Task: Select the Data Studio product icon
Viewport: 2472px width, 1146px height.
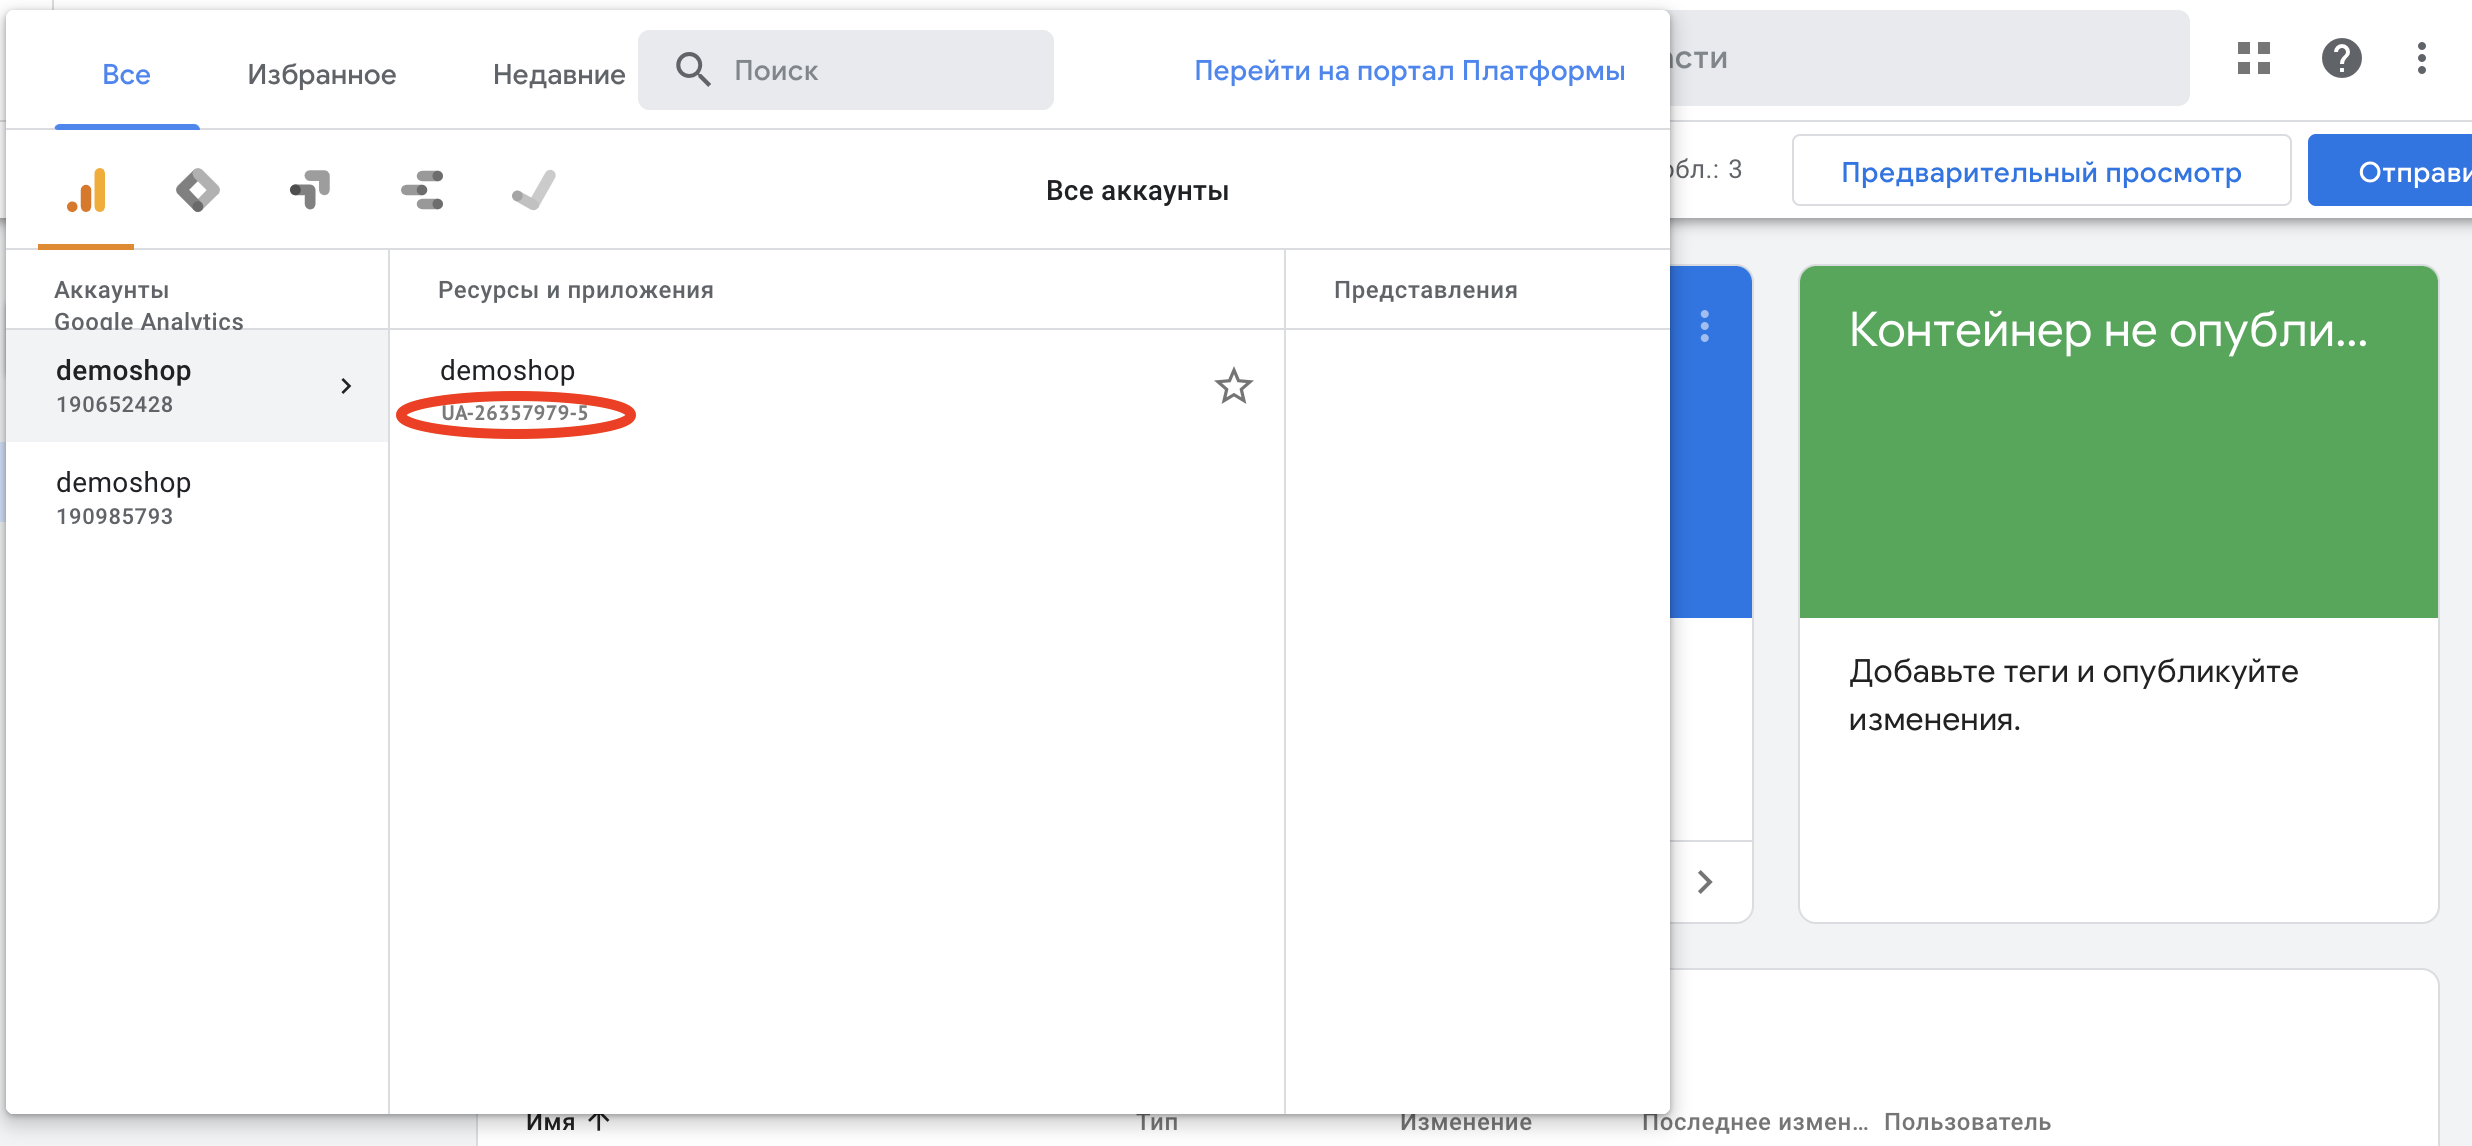Action: click(x=422, y=190)
